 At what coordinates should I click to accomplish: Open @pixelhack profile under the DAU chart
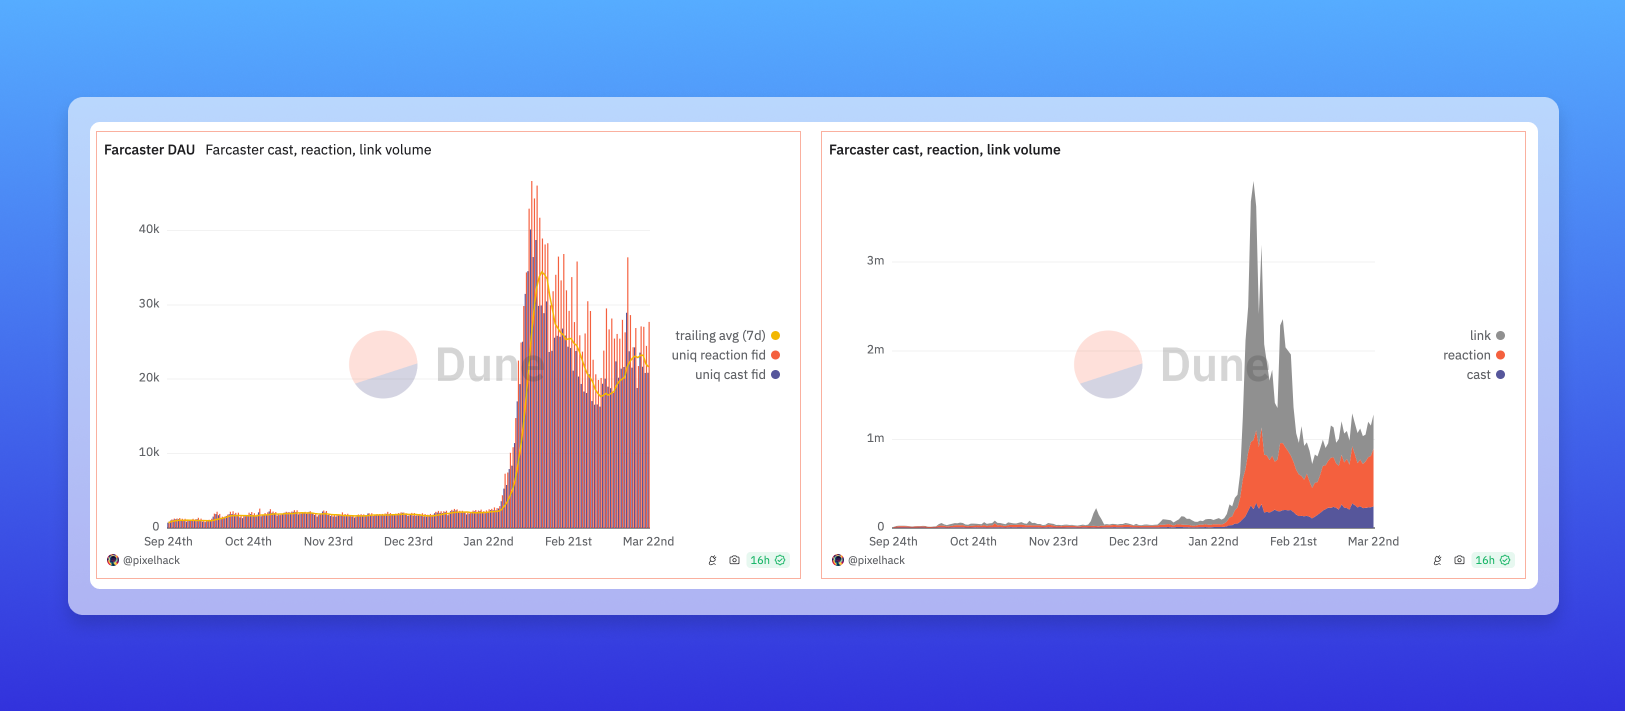(x=151, y=561)
